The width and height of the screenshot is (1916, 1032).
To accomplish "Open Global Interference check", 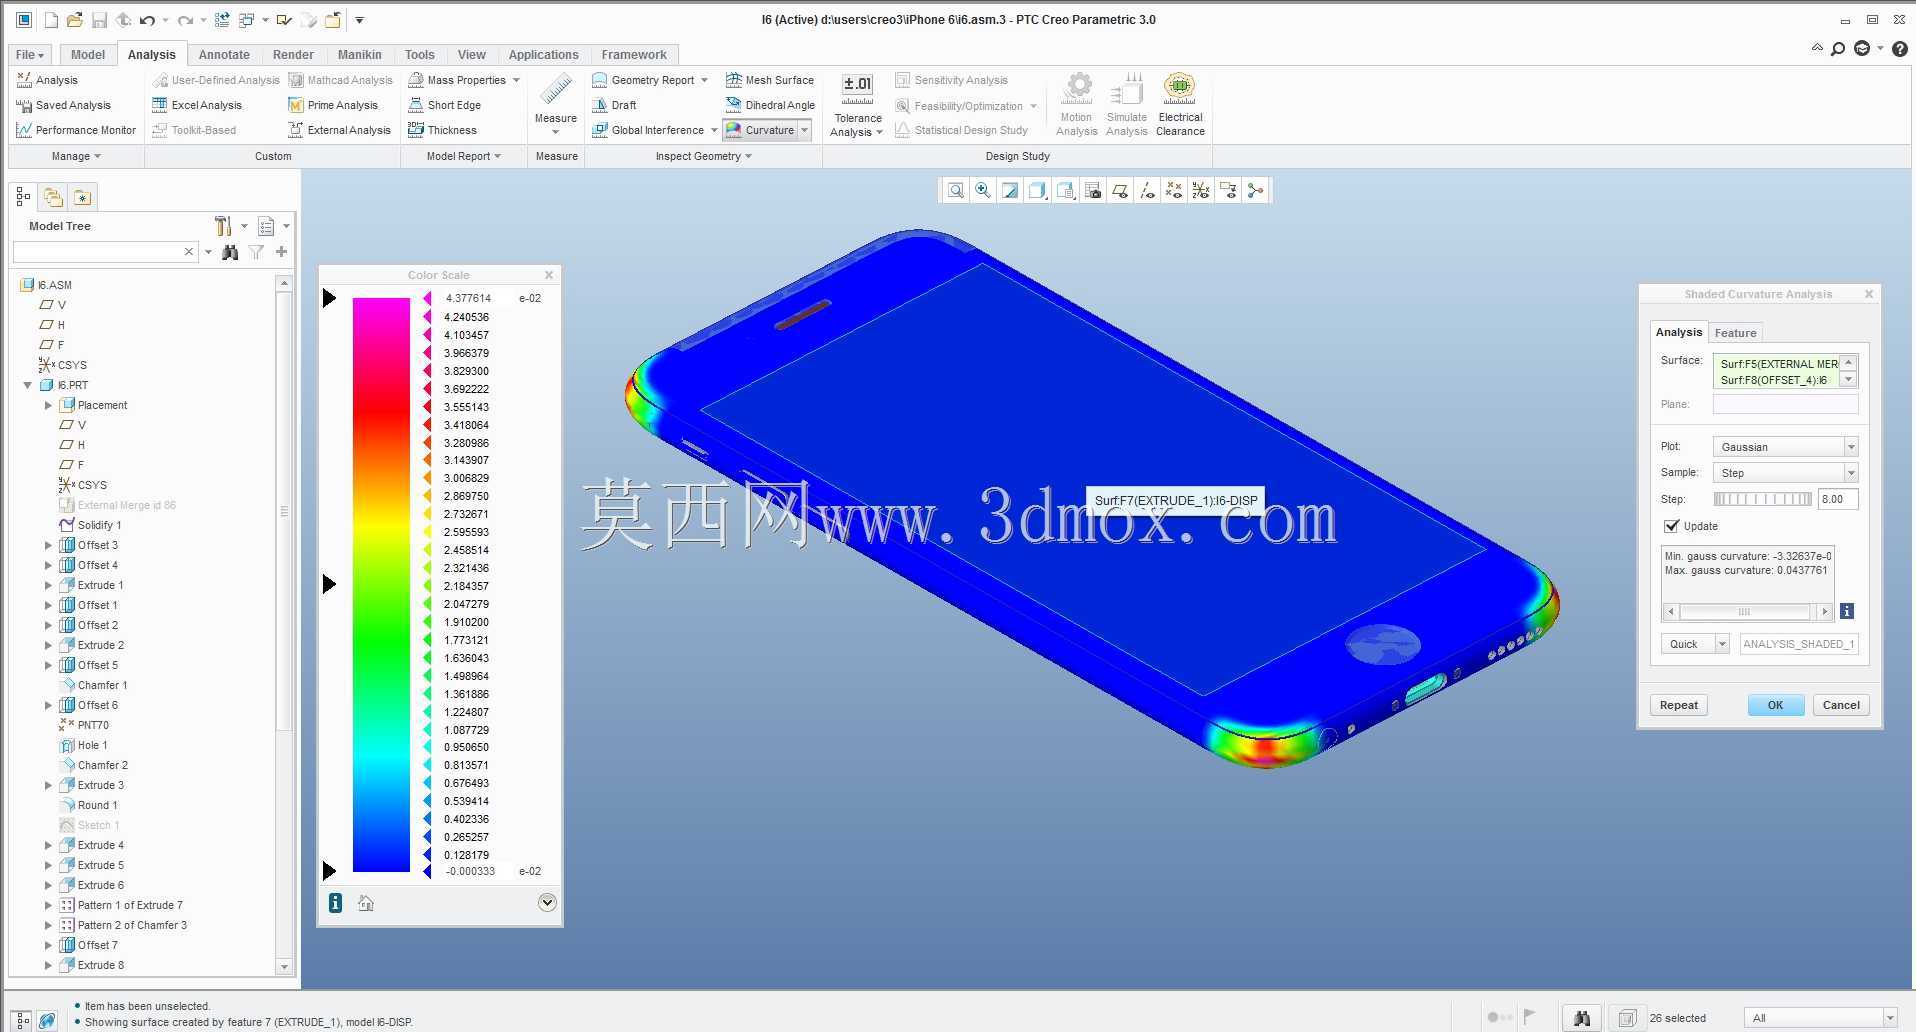I will [648, 130].
